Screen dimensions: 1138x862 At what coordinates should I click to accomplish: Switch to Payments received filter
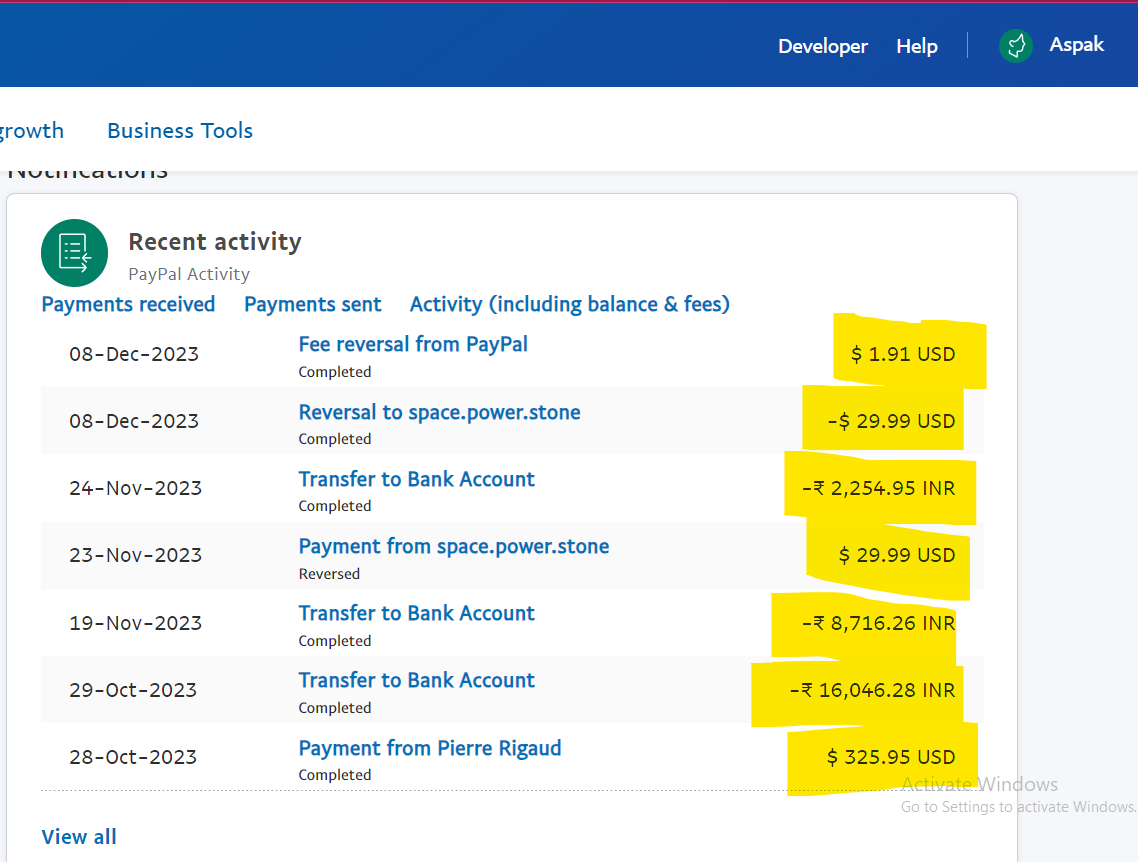point(128,304)
